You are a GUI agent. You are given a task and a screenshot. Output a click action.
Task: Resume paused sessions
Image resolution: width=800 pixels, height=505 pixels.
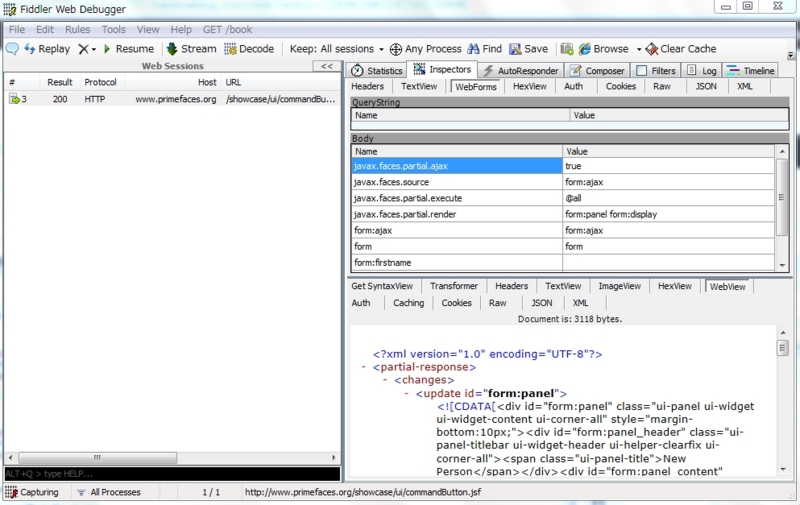(129, 49)
